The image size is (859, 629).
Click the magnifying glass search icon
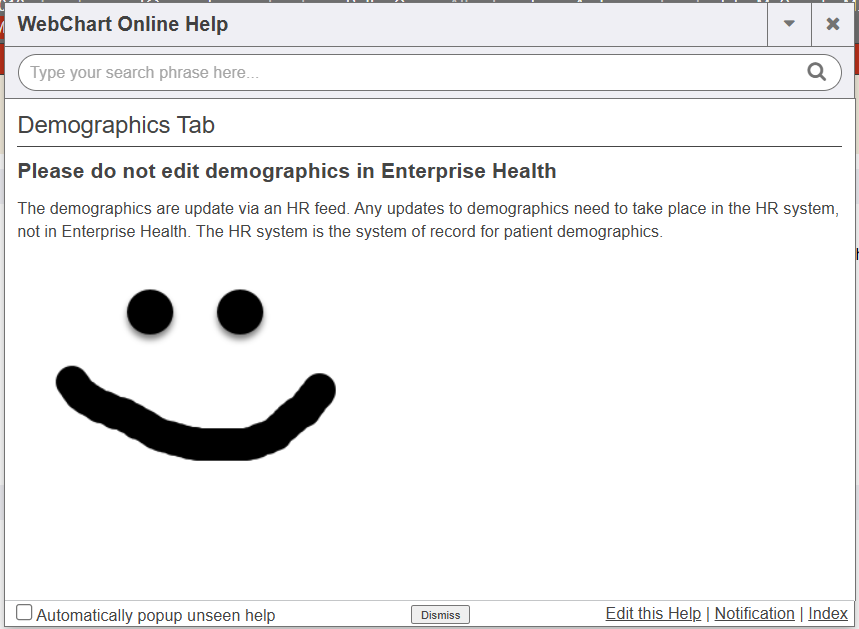coord(816,72)
